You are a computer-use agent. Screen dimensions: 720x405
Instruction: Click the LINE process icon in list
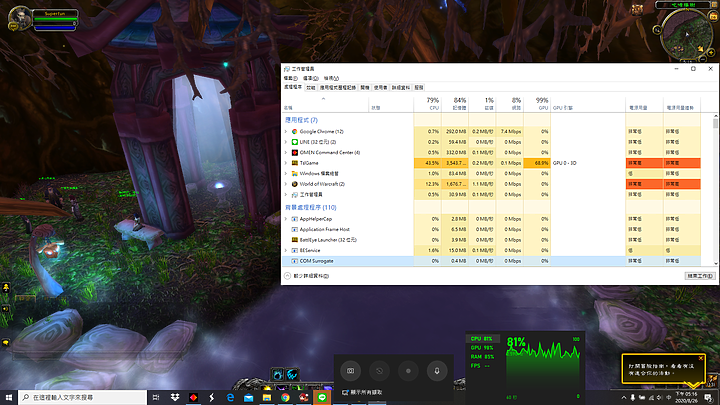294,142
